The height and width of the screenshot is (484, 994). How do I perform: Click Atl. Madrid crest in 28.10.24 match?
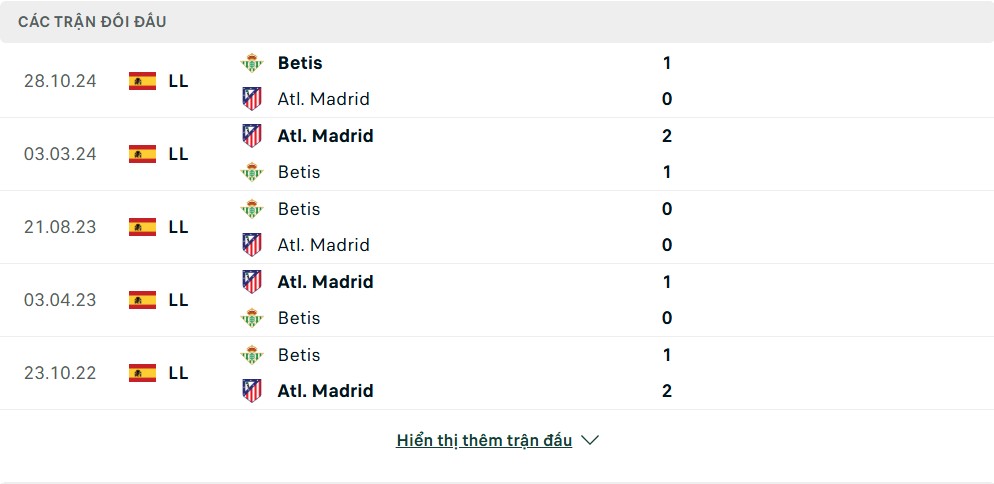pyautogui.click(x=252, y=99)
